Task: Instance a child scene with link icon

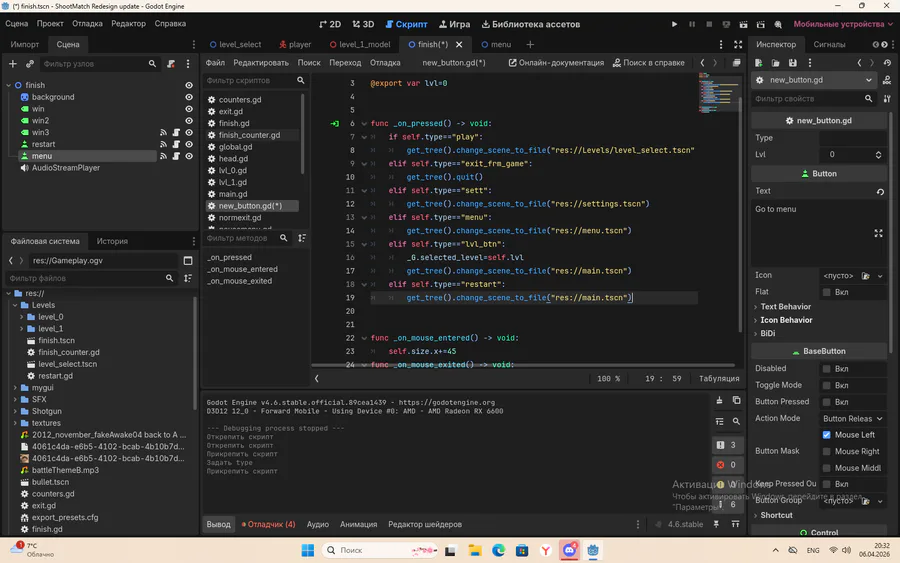Action: click(x=30, y=64)
